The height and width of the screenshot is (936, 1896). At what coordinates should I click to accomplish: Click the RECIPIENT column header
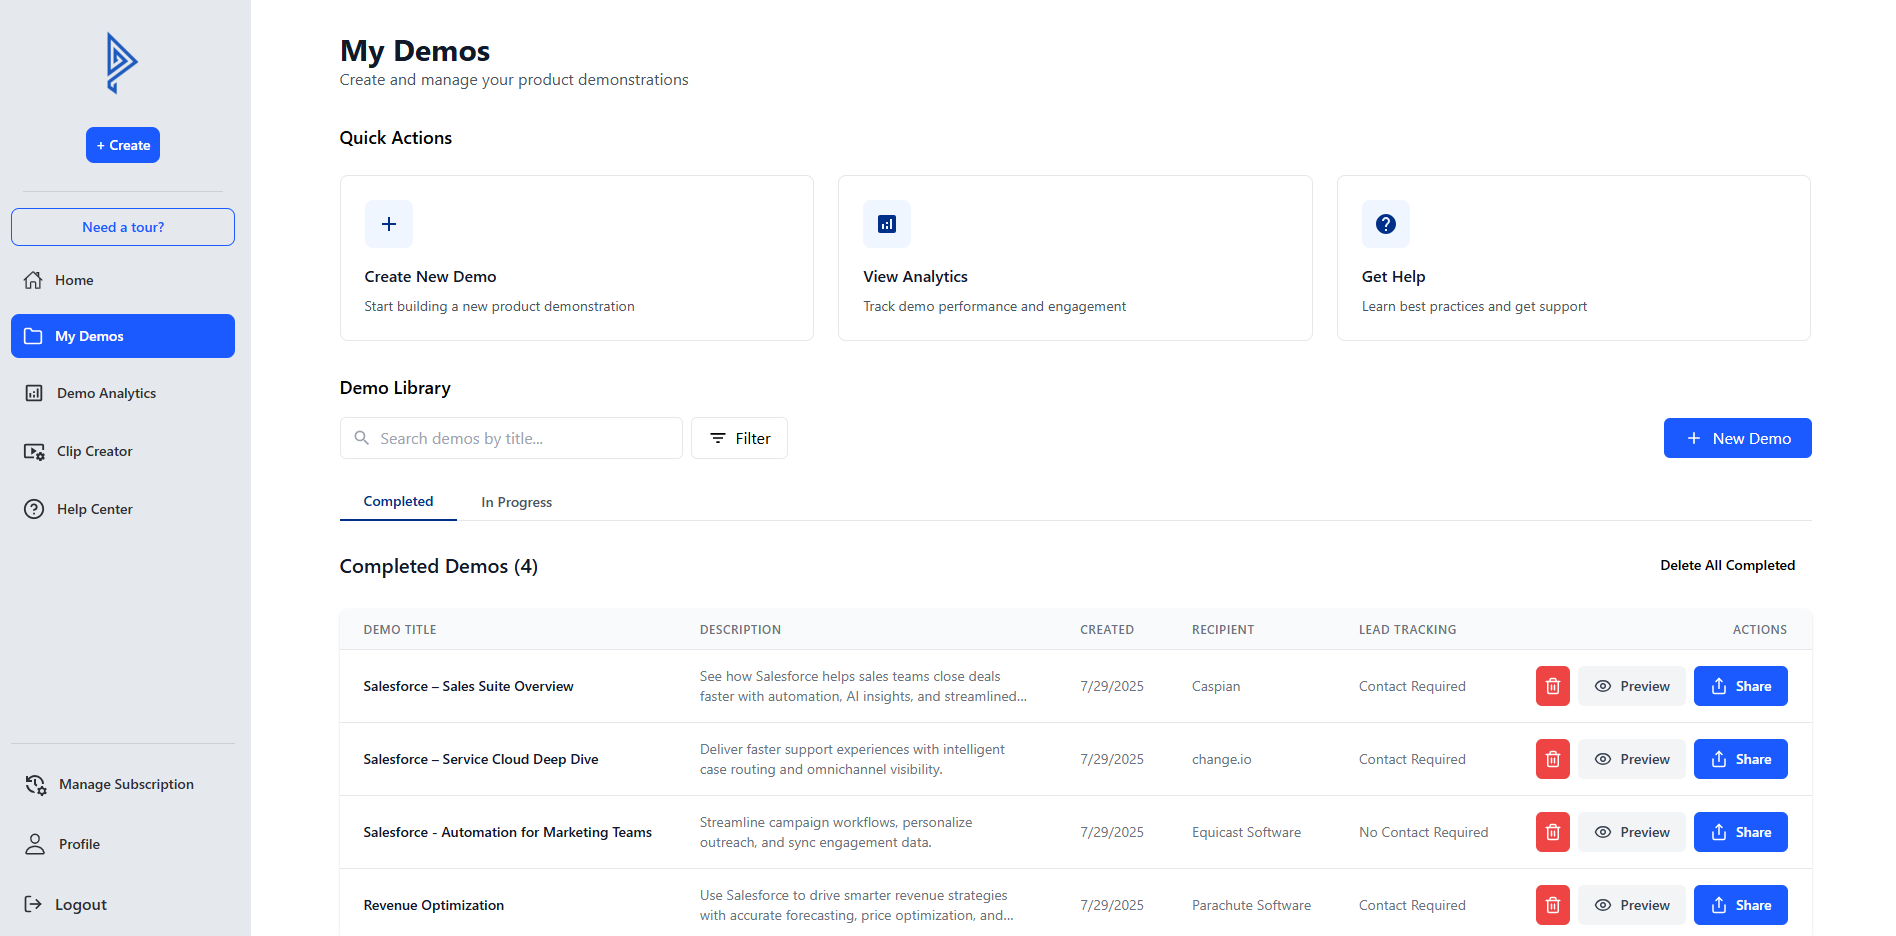tap(1223, 630)
